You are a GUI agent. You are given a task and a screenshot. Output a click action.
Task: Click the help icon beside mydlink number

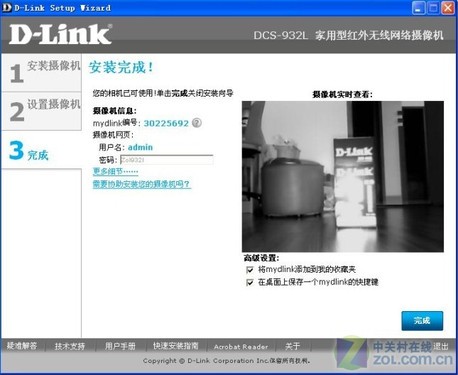click(197, 123)
